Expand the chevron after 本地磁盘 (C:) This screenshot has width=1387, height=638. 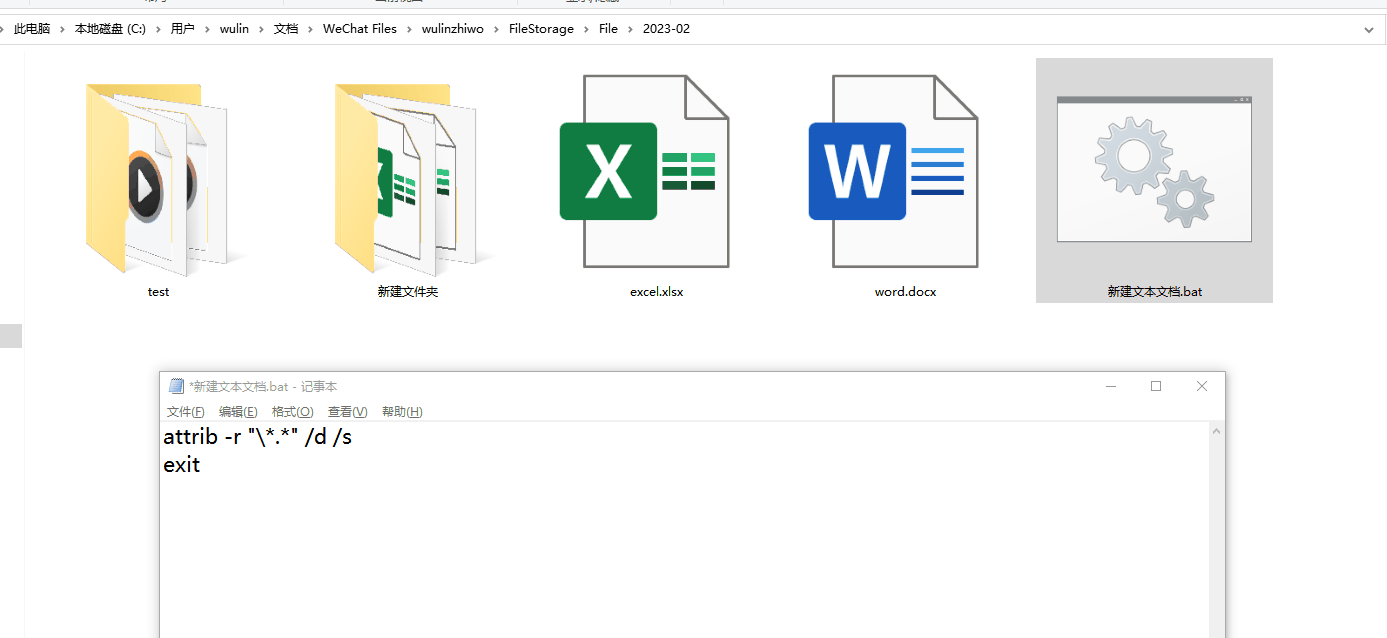pos(158,29)
